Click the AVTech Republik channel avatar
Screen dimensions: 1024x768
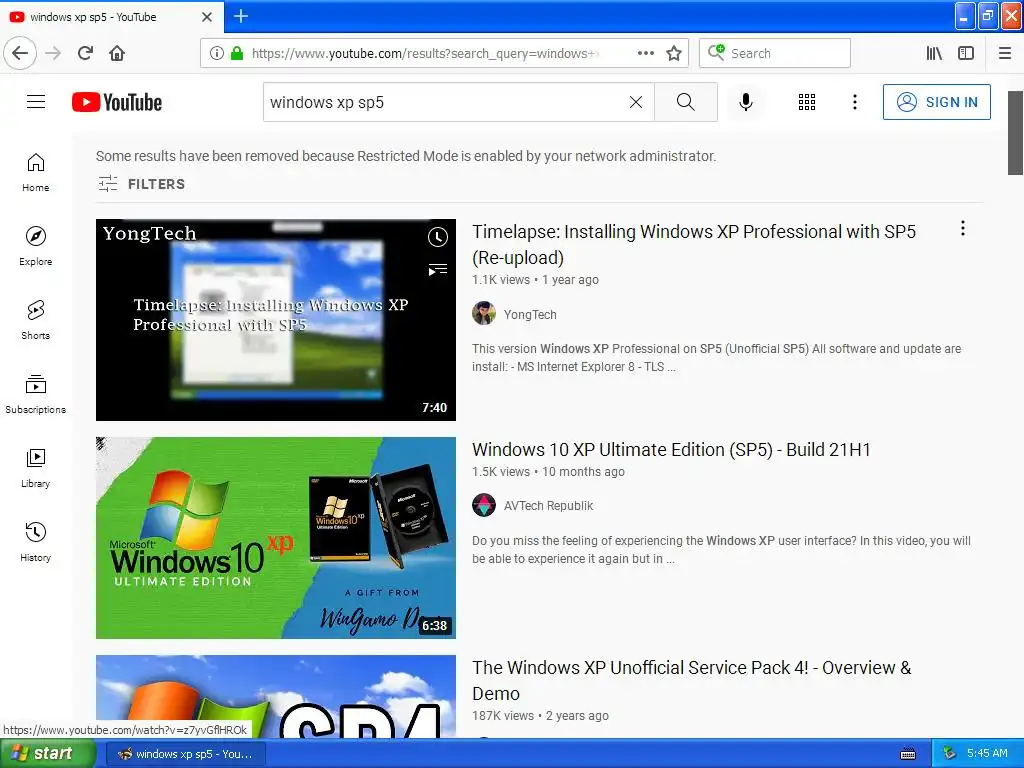click(484, 505)
